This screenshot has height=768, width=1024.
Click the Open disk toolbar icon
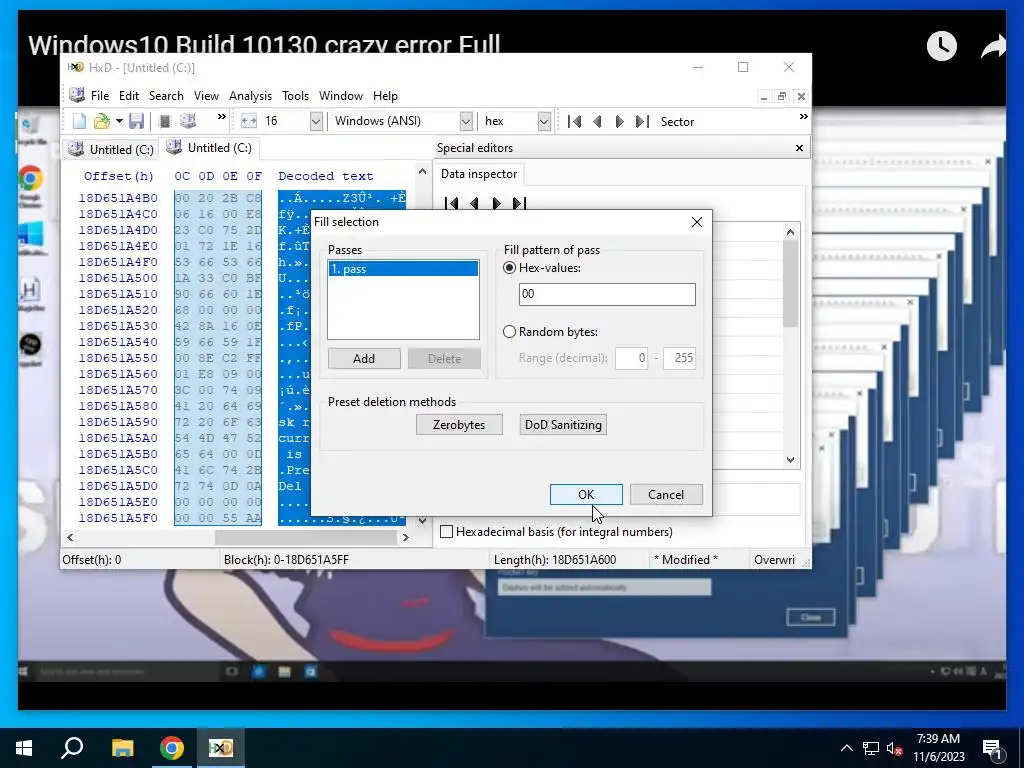pos(188,121)
